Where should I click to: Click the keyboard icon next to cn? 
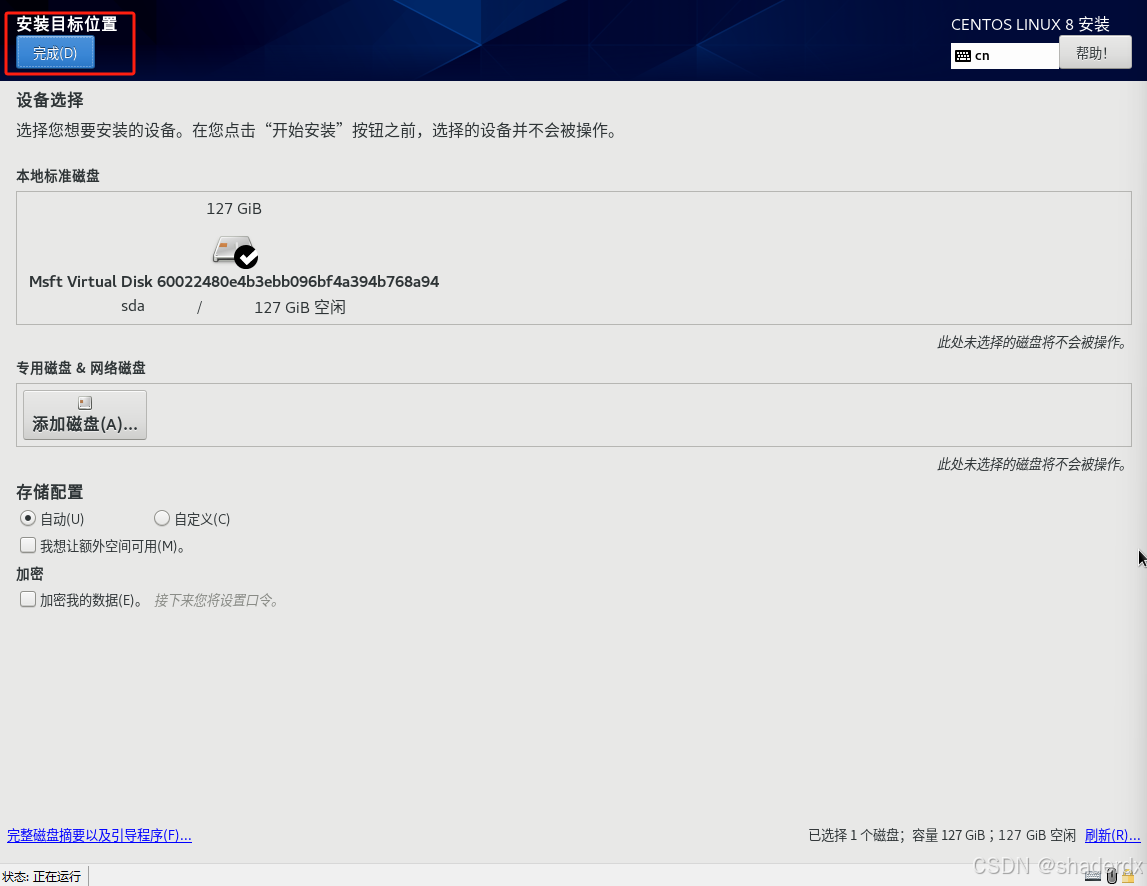tap(963, 56)
